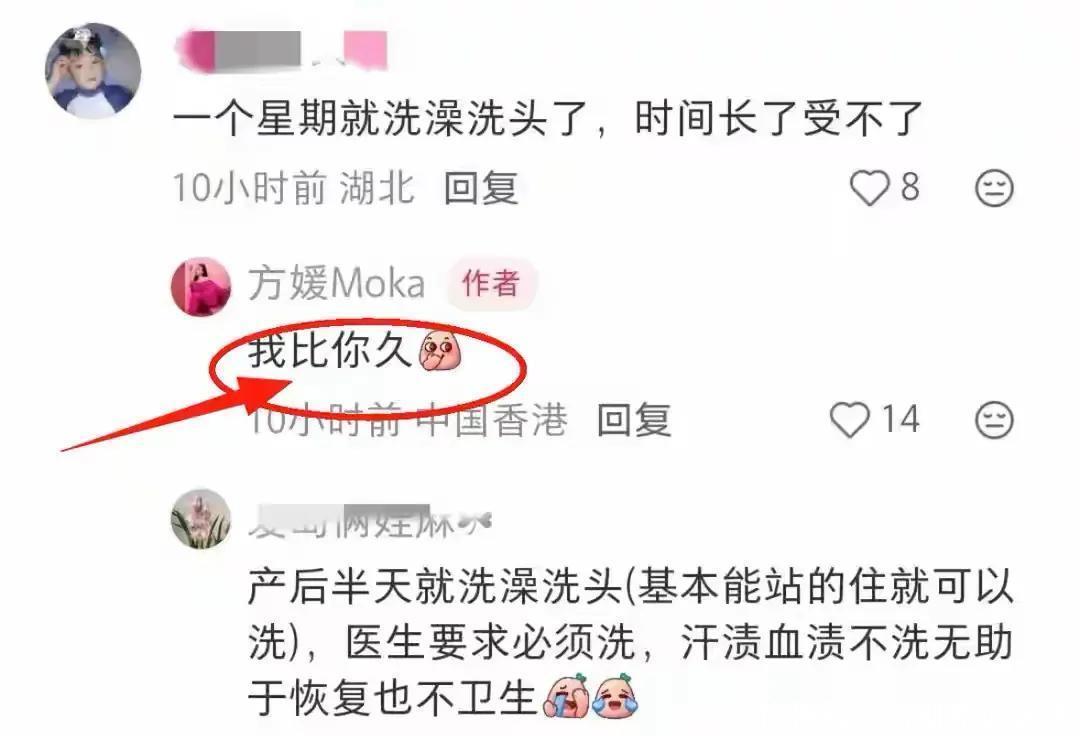Open the flower avatar of third commenter

click(x=200, y=519)
